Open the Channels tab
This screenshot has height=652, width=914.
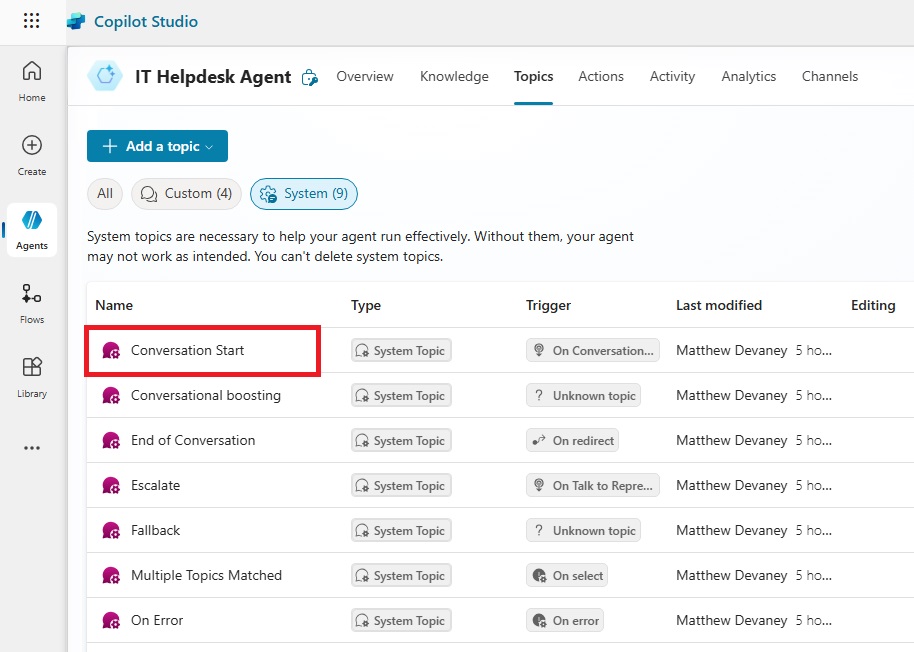tap(829, 76)
